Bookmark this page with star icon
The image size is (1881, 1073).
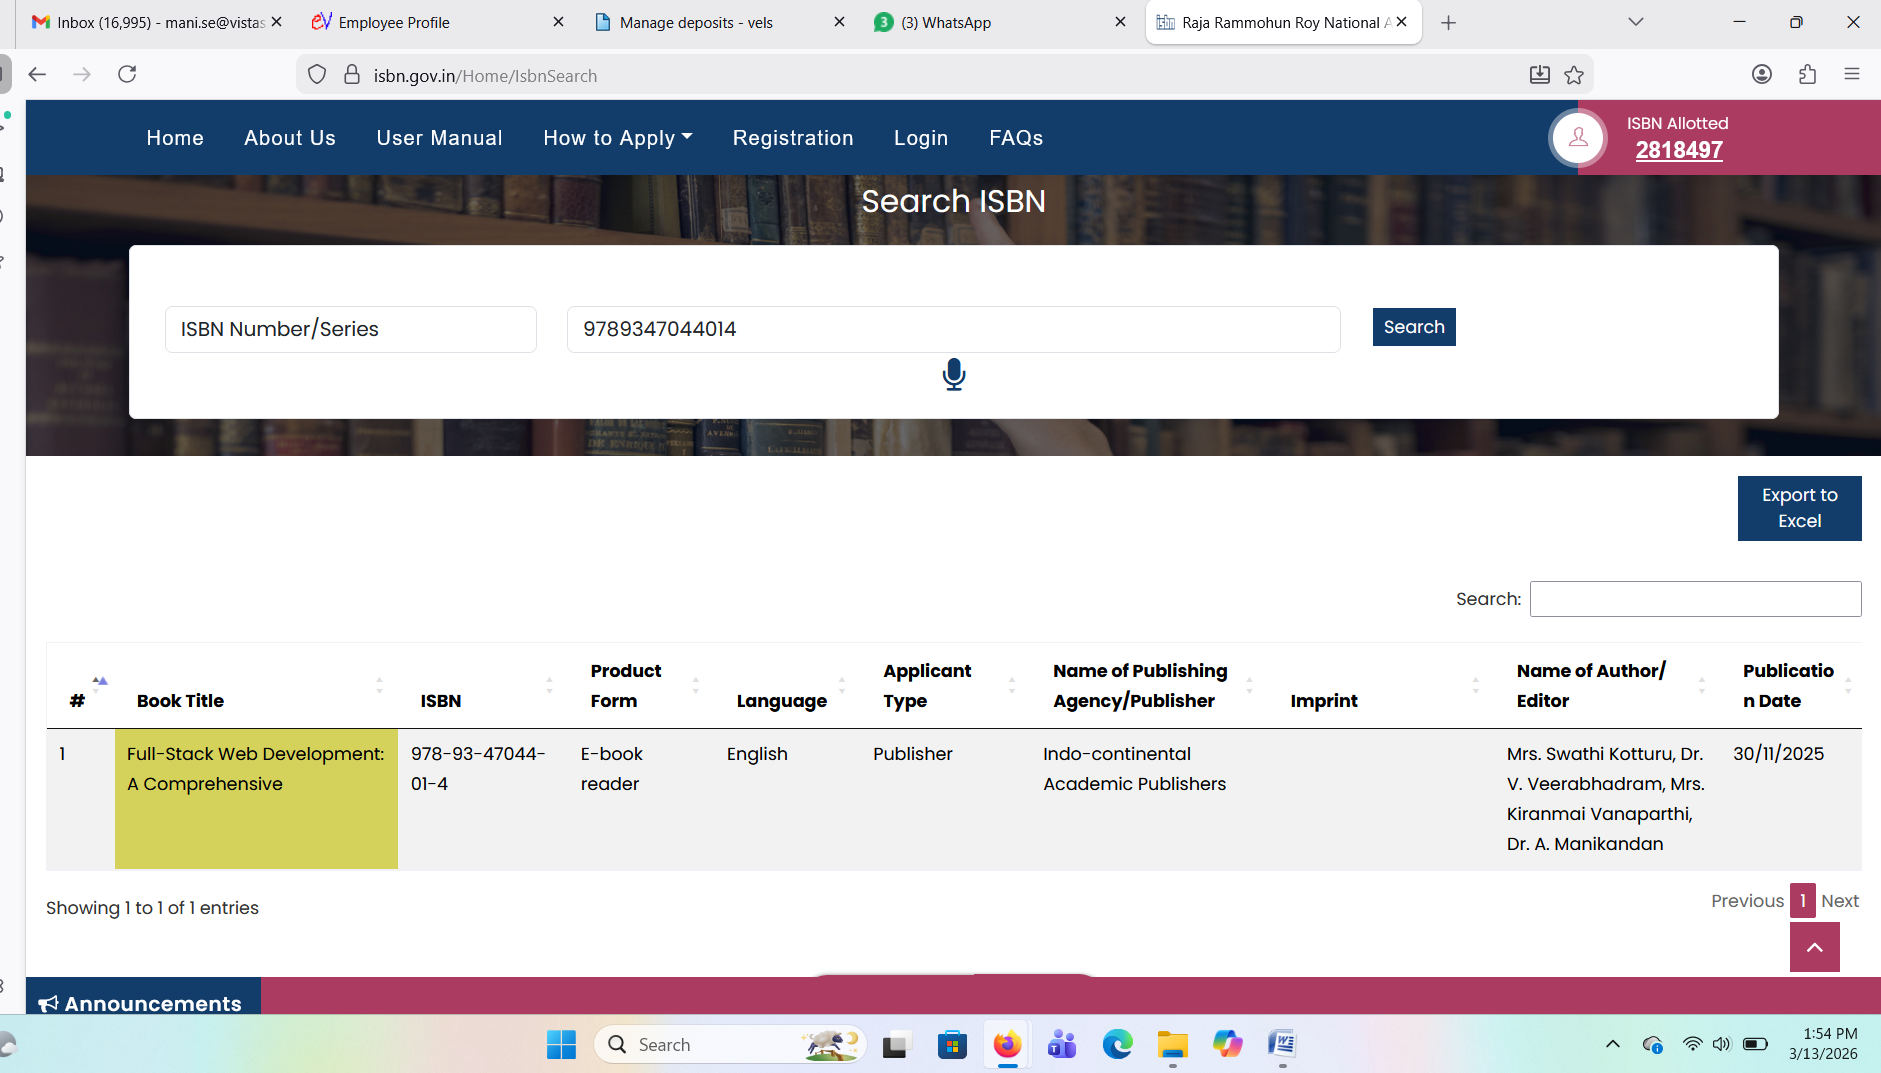click(x=1574, y=75)
